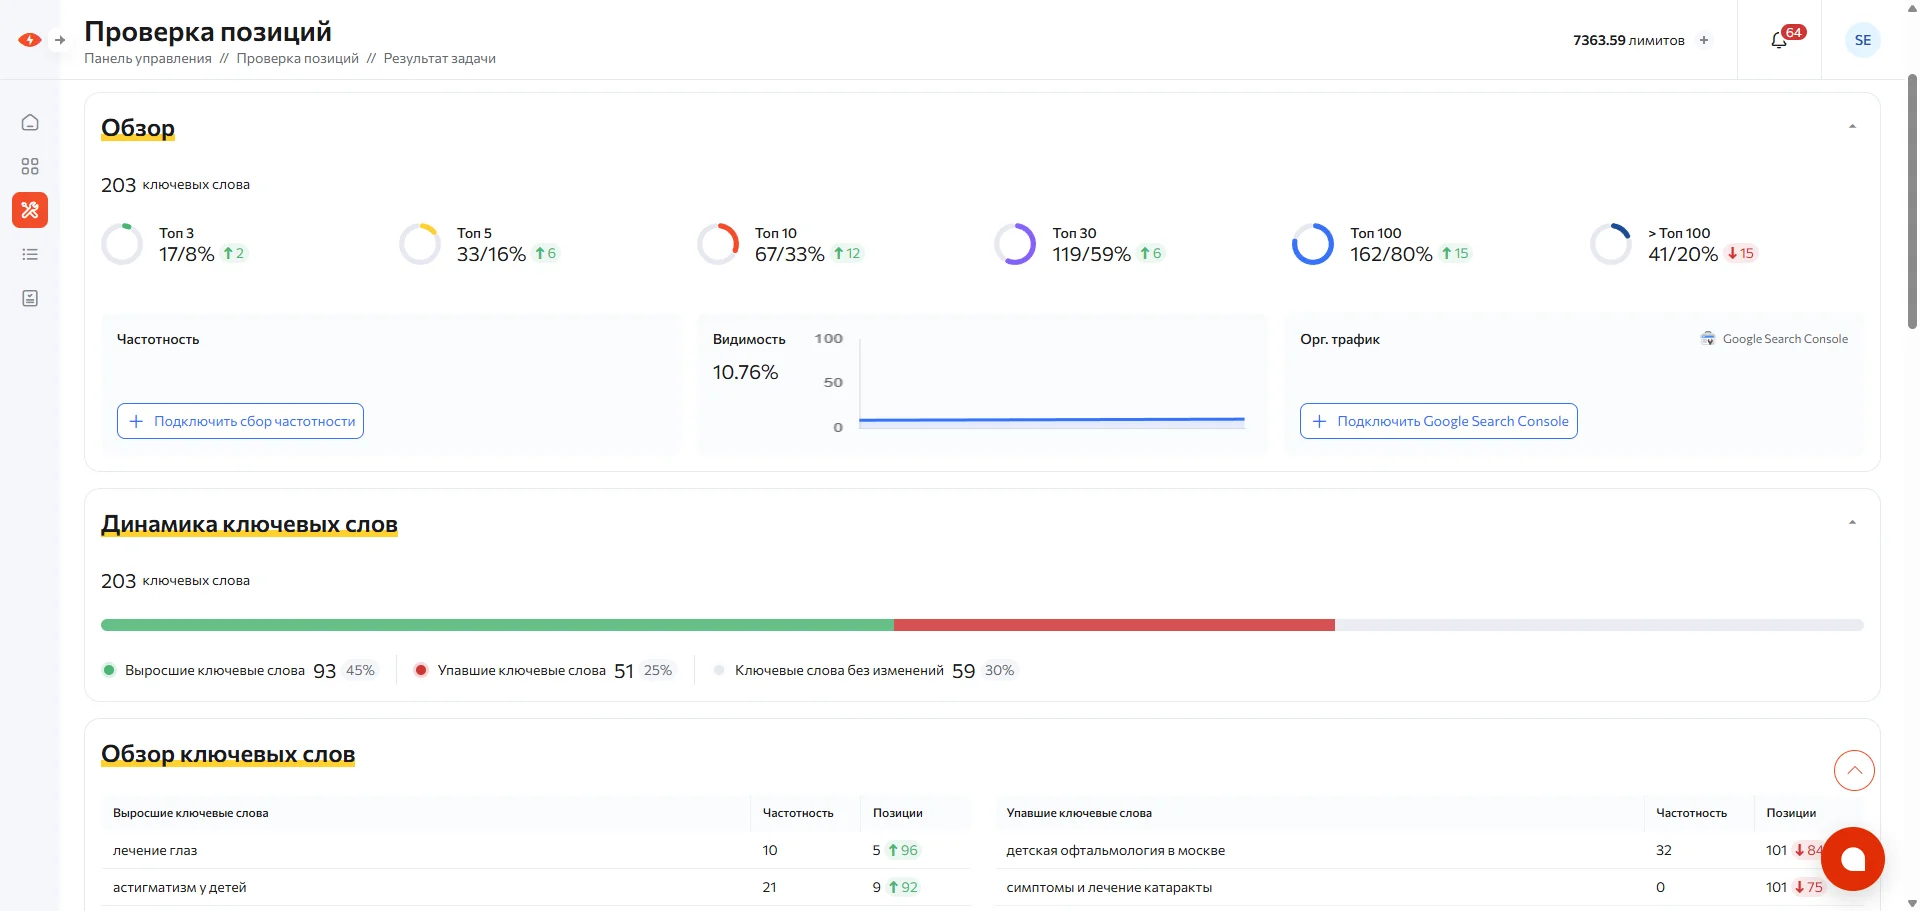Image resolution: width=1920 pixels, height=911 pixels.
Task: Go to Проверка позиций breadcrumb
Action: pyautogui.click(x=298, y=58)
